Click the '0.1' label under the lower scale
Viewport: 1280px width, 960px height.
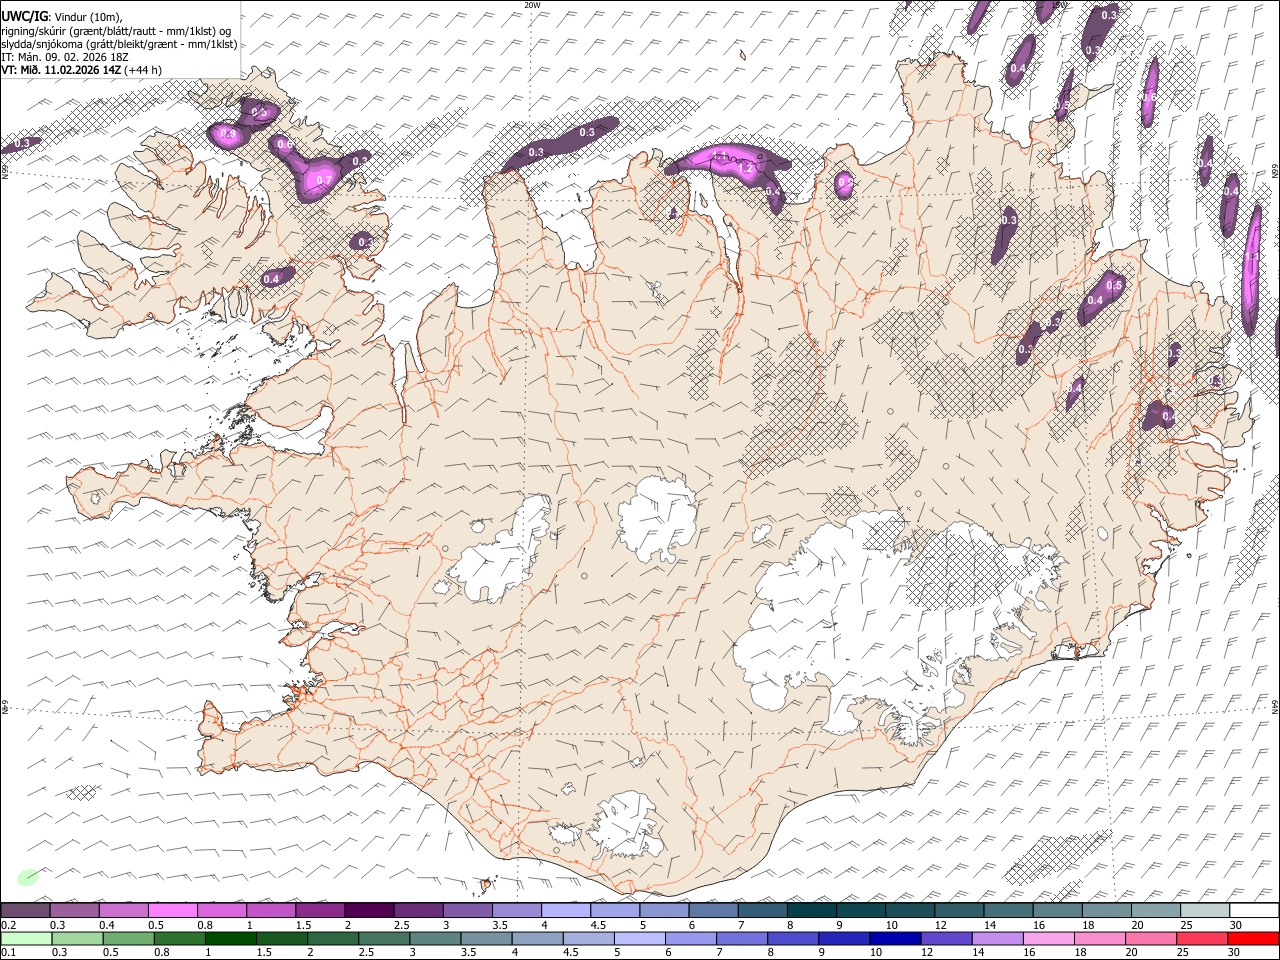[10, 953]
